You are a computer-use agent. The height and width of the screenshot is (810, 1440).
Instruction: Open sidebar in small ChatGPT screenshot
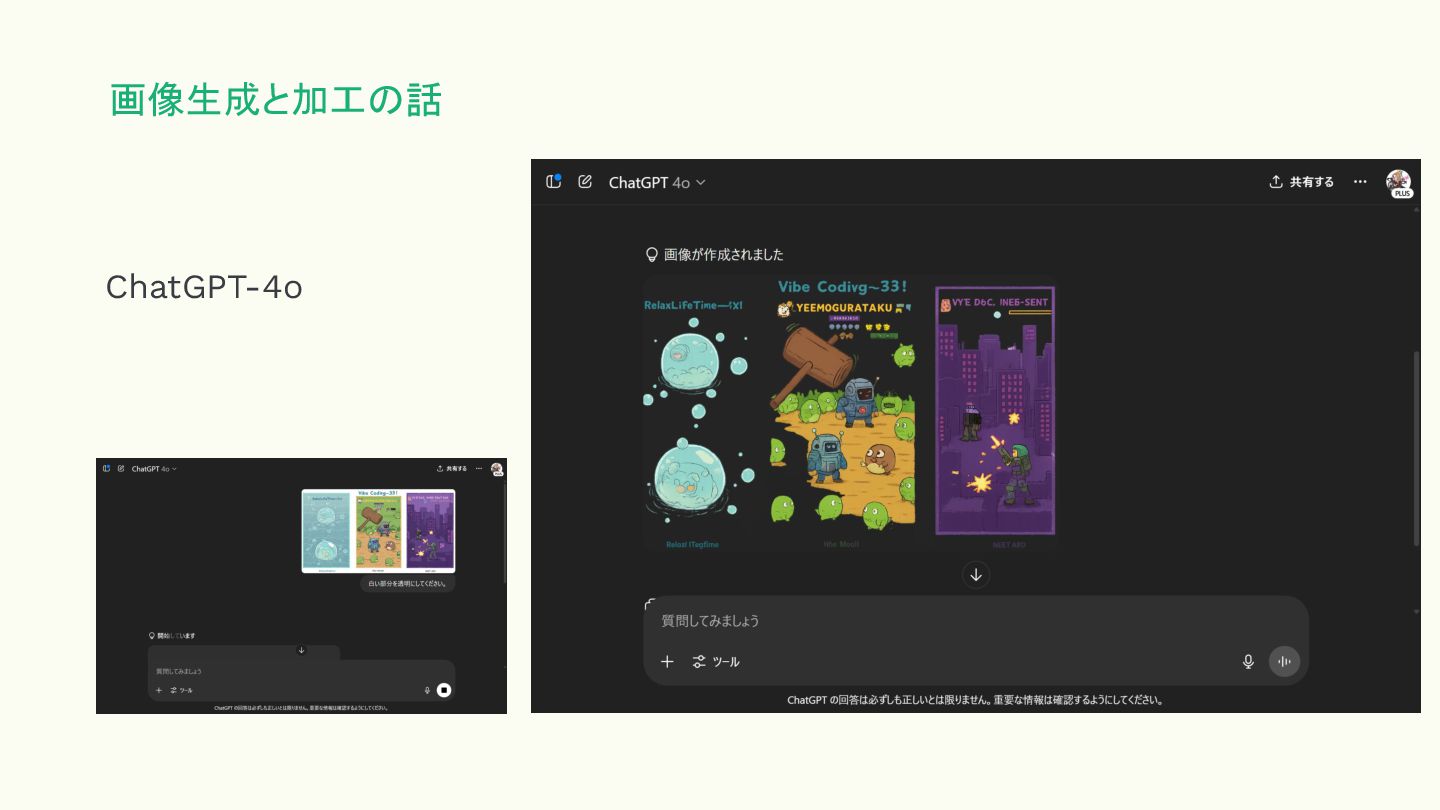coord(106,468)
